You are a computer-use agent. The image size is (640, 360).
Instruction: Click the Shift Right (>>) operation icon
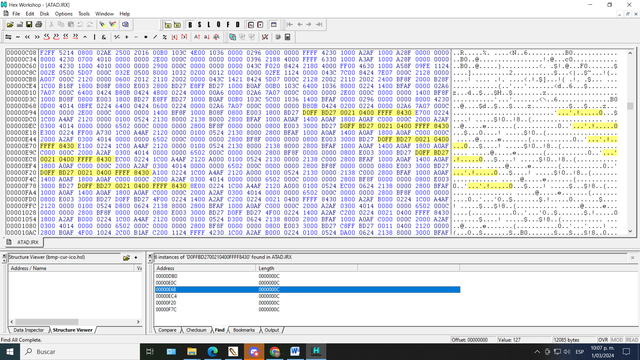tap(37, 37)
